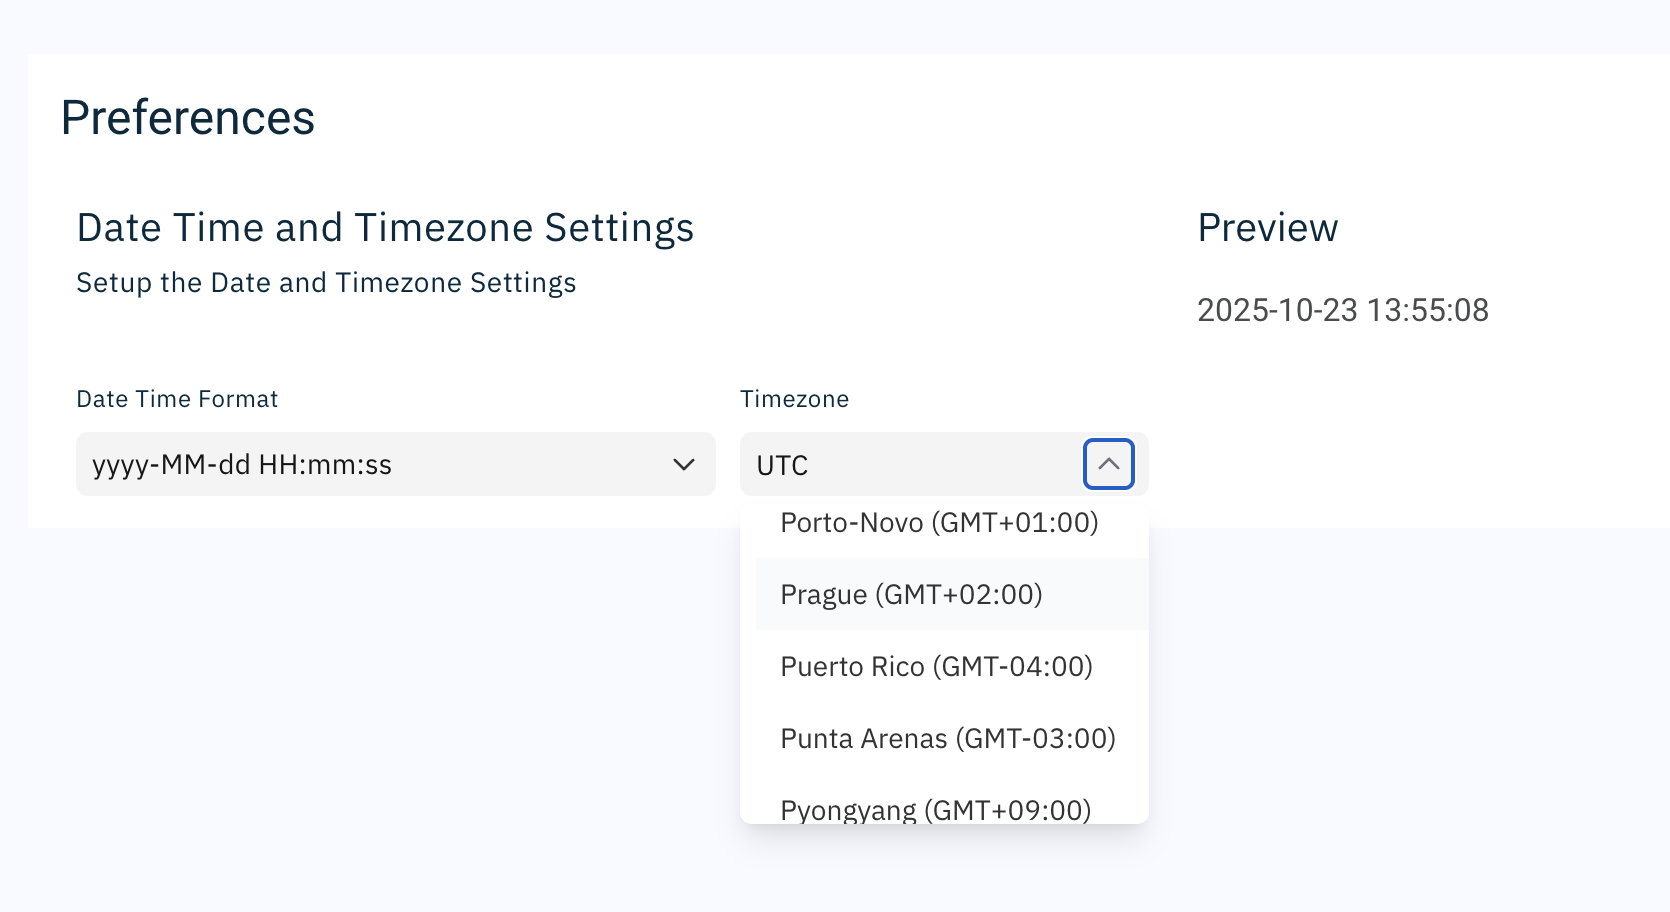Click the Preview section heading
The width and height of the screenshot is (1670, 912).
[x=1267, y=228]
